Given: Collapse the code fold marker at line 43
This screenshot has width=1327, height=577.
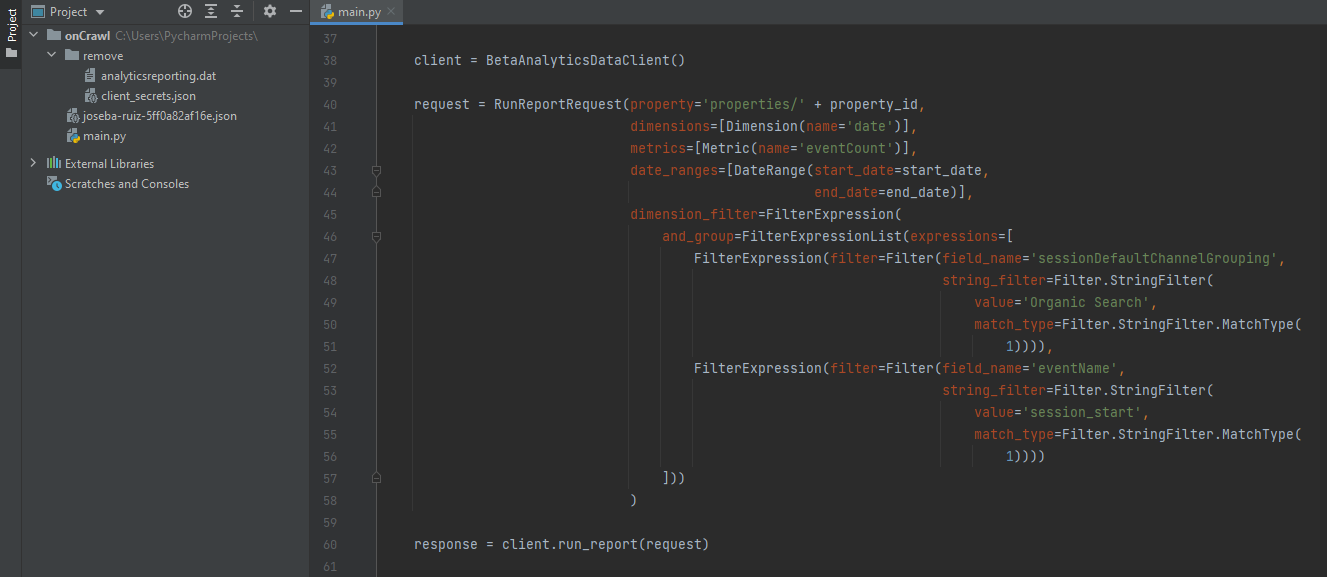Looking at the screenshot, I should click(377, 171).
